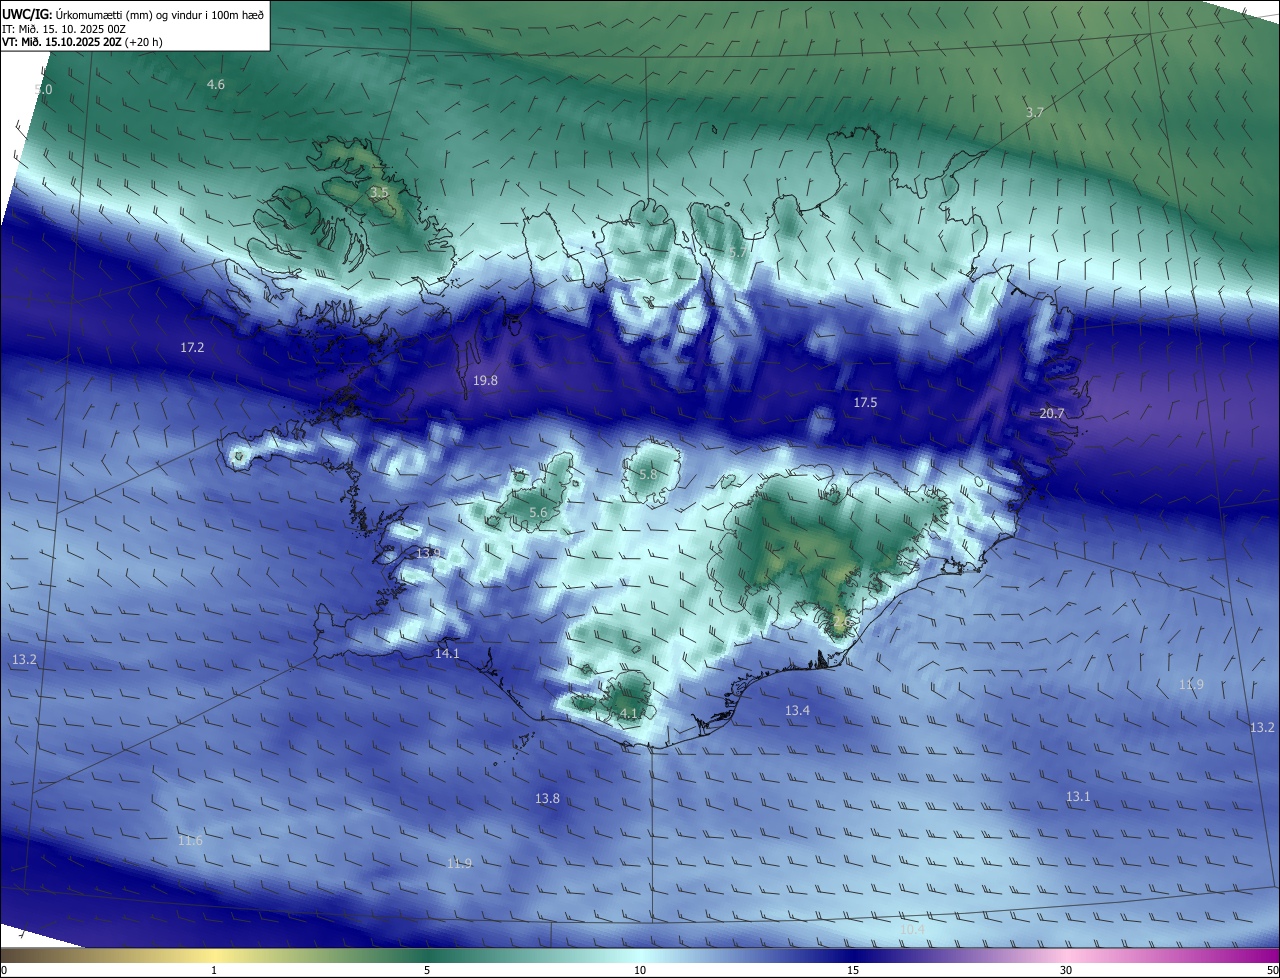Click the 10 tick on color scale
This screenshot has width=1280, height=978.
point(640,970)
